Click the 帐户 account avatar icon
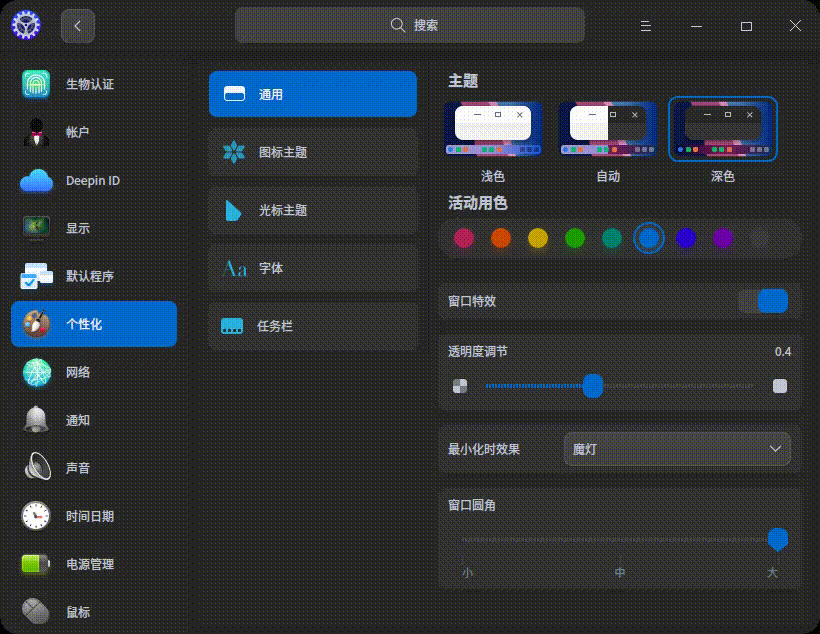820x634 pixels. pos(36,132)
